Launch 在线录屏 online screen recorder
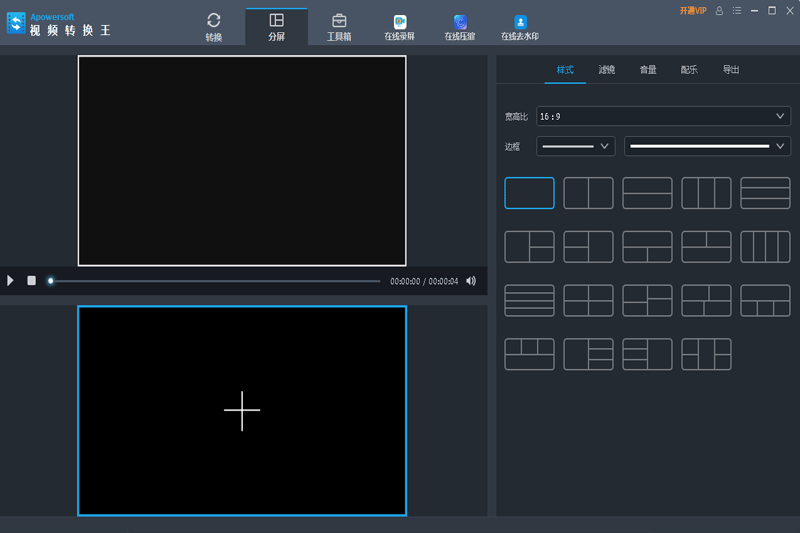 point(399,26)
